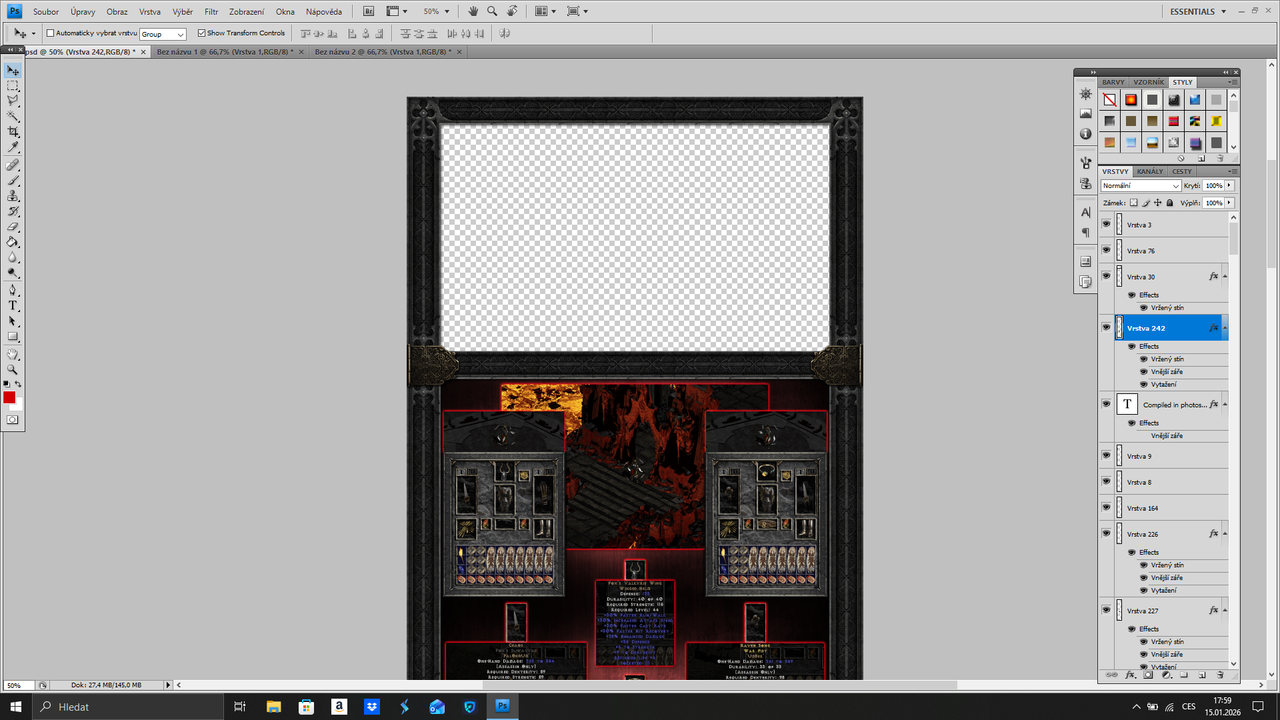Image resolution: width=1280 pixels, height=720 pixels.
Task: Select the Path Selection tool
Action: point(13,321)
